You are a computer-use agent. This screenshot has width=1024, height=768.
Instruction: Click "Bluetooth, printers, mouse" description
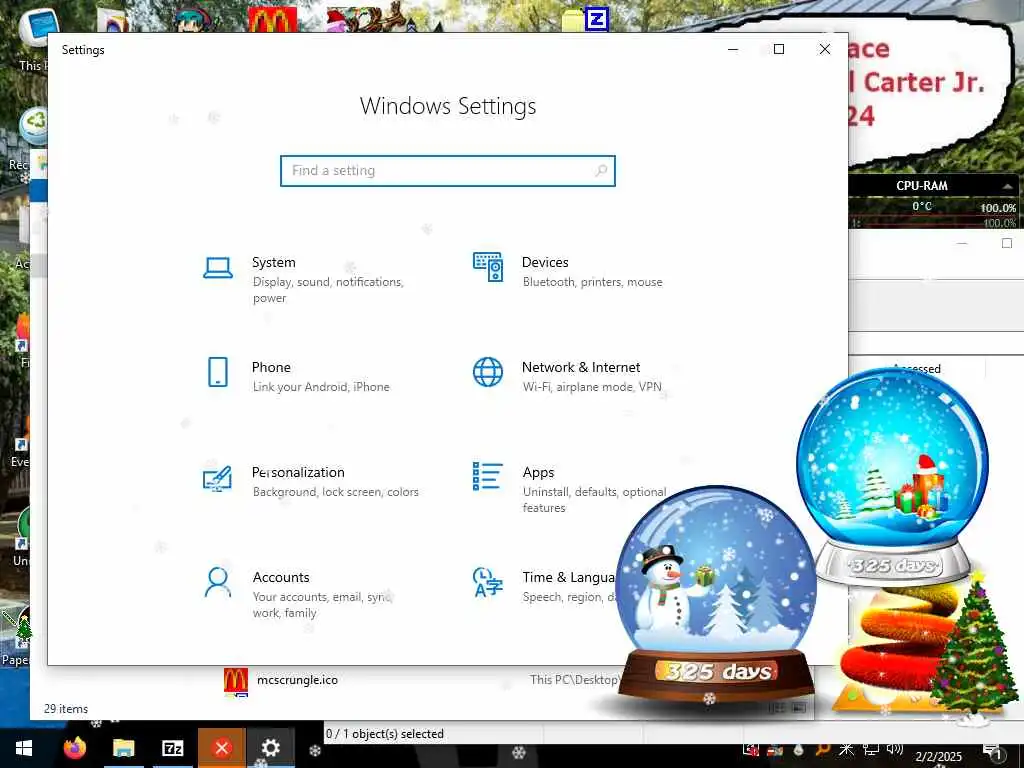tap(592, 282)
